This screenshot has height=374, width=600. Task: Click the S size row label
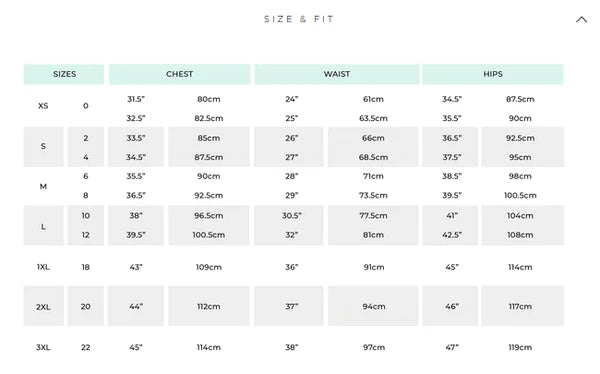point(44,147)
